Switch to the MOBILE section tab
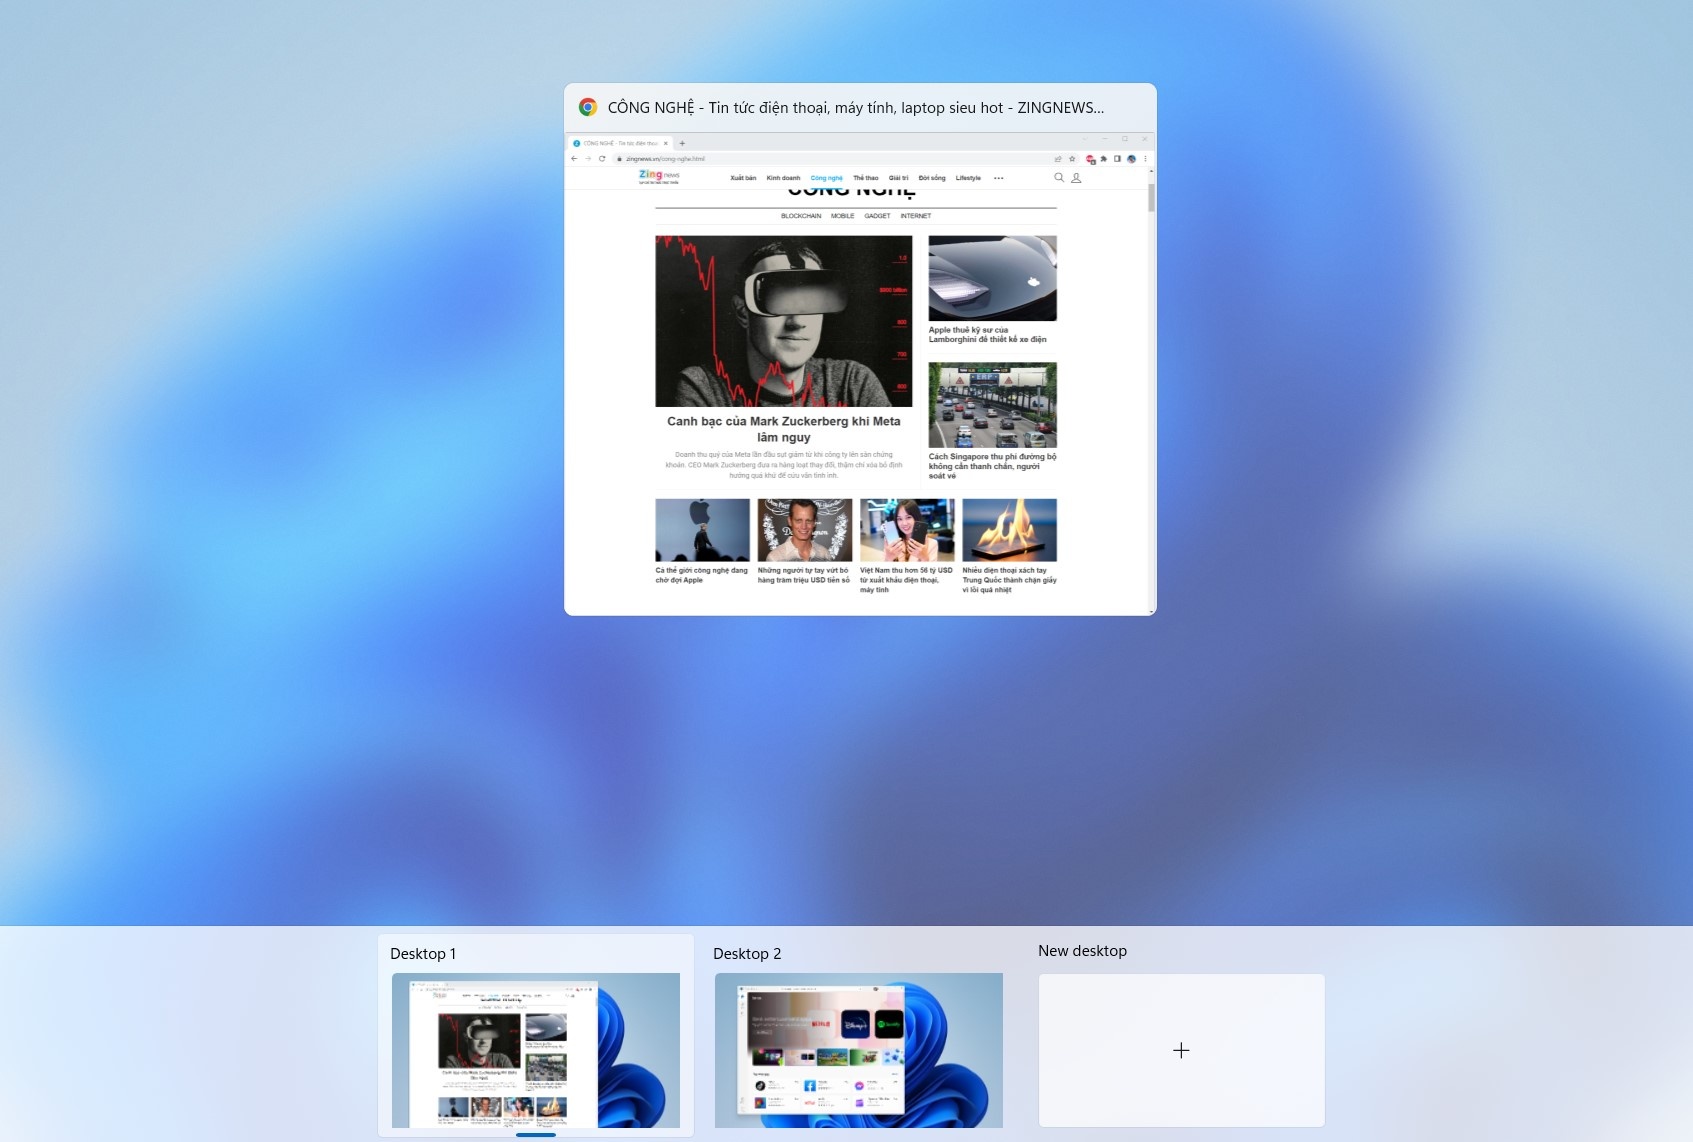Image resolution: width=1693 pixels, height=1142 pixels. (843, 215)
